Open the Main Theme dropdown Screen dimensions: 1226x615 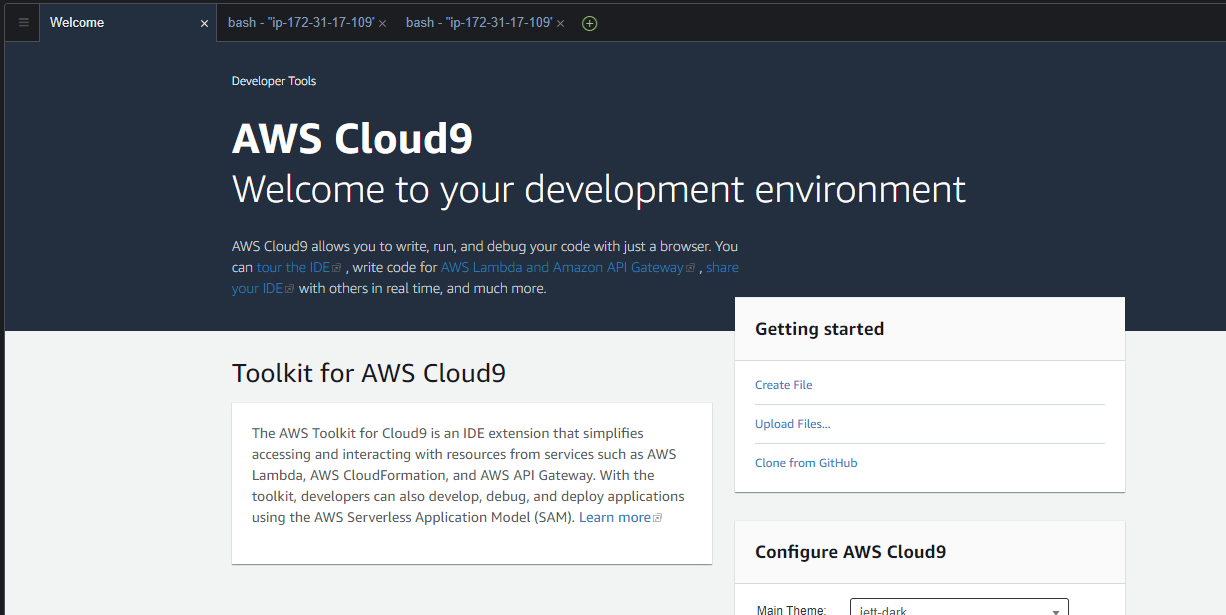tap(959, 609)
